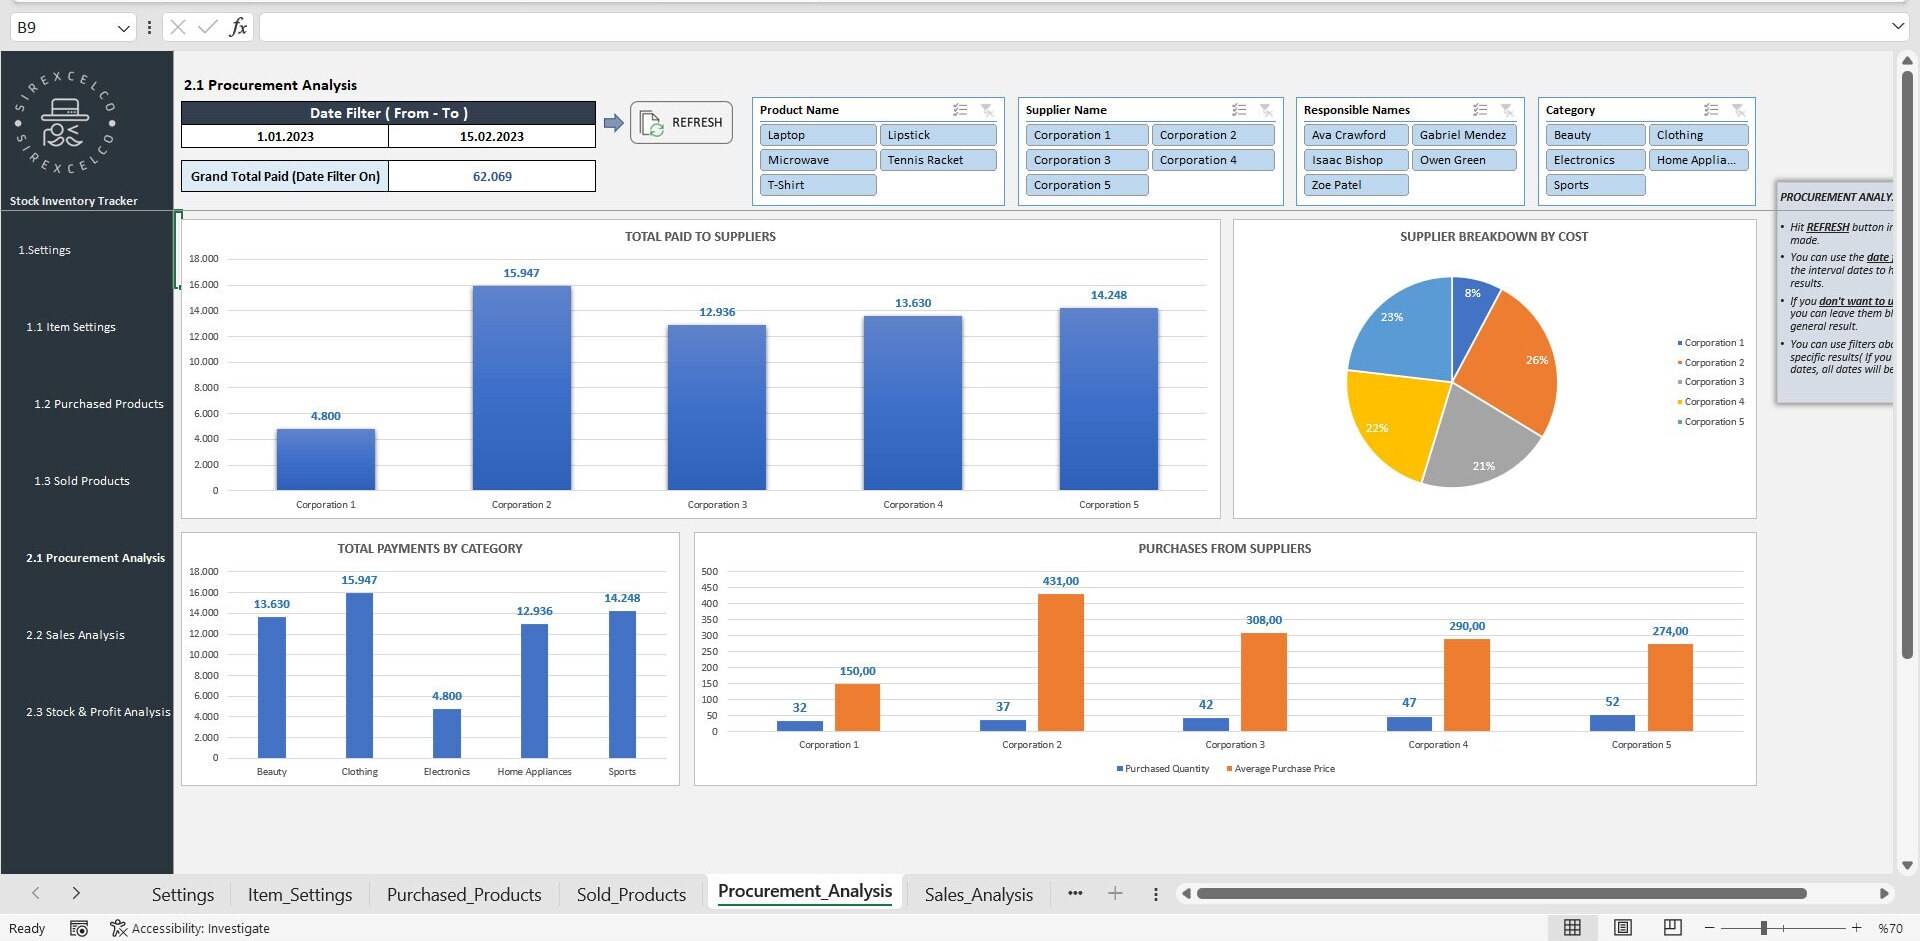1920x941 pixels.
Task: Click the SirExcel.co logo
Action: [x=65, y=123]
